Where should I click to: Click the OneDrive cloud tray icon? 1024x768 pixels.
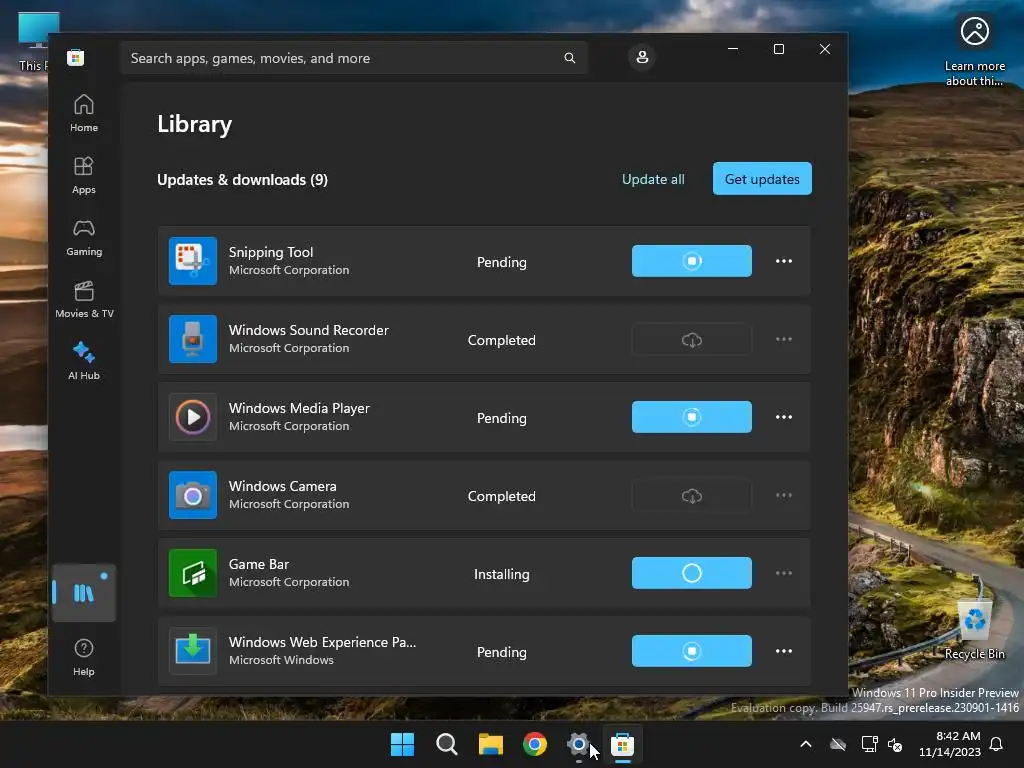(x=838, y=744)
